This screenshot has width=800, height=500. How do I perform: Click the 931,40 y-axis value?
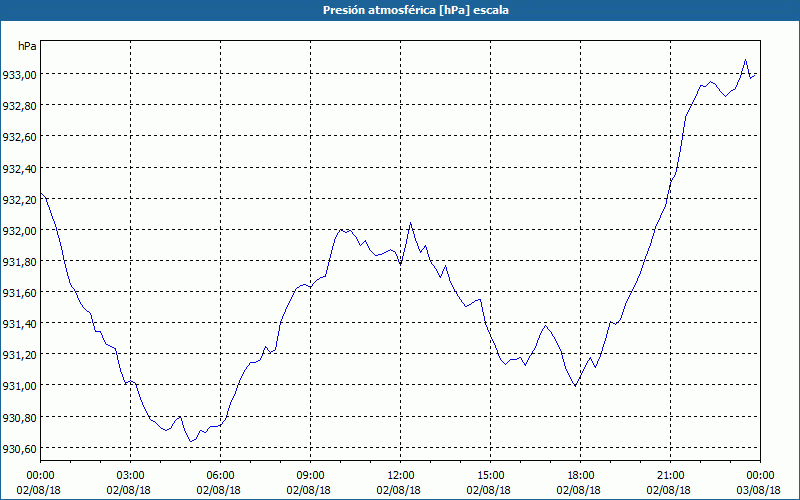19,324
